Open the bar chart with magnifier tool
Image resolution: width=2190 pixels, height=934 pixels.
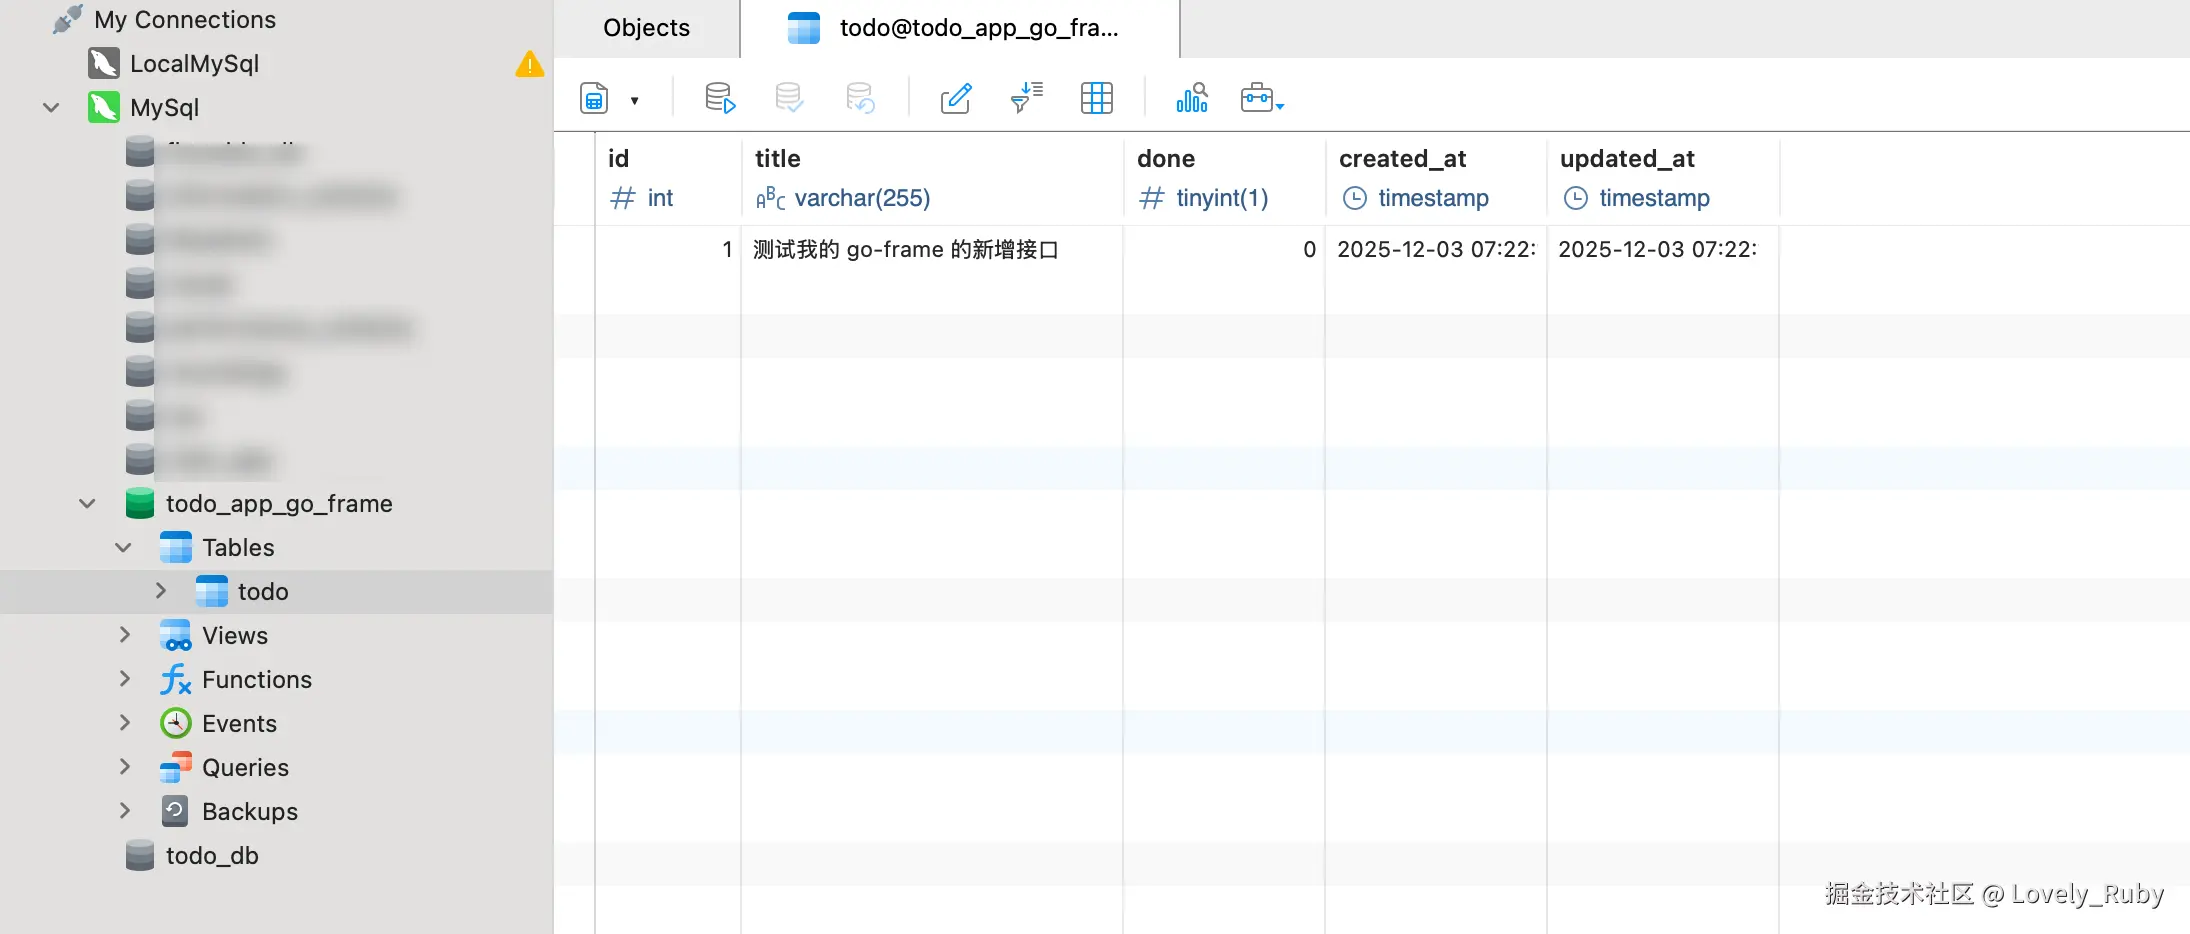point(1192,98)
